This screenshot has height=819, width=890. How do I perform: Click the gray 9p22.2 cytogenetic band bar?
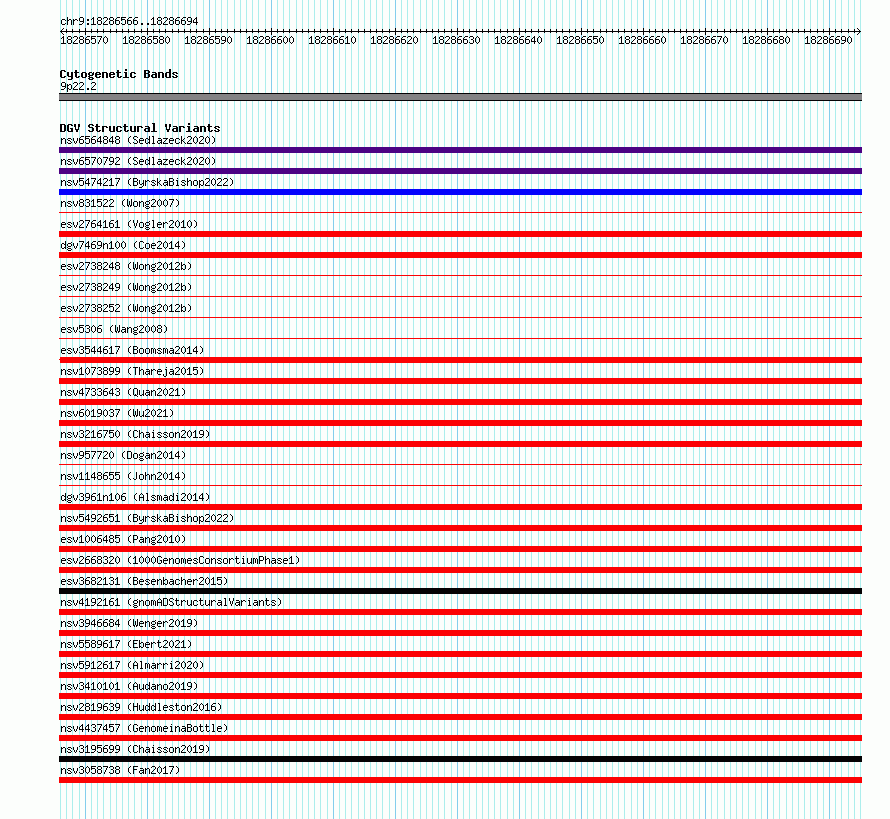[x=460, y=97]
